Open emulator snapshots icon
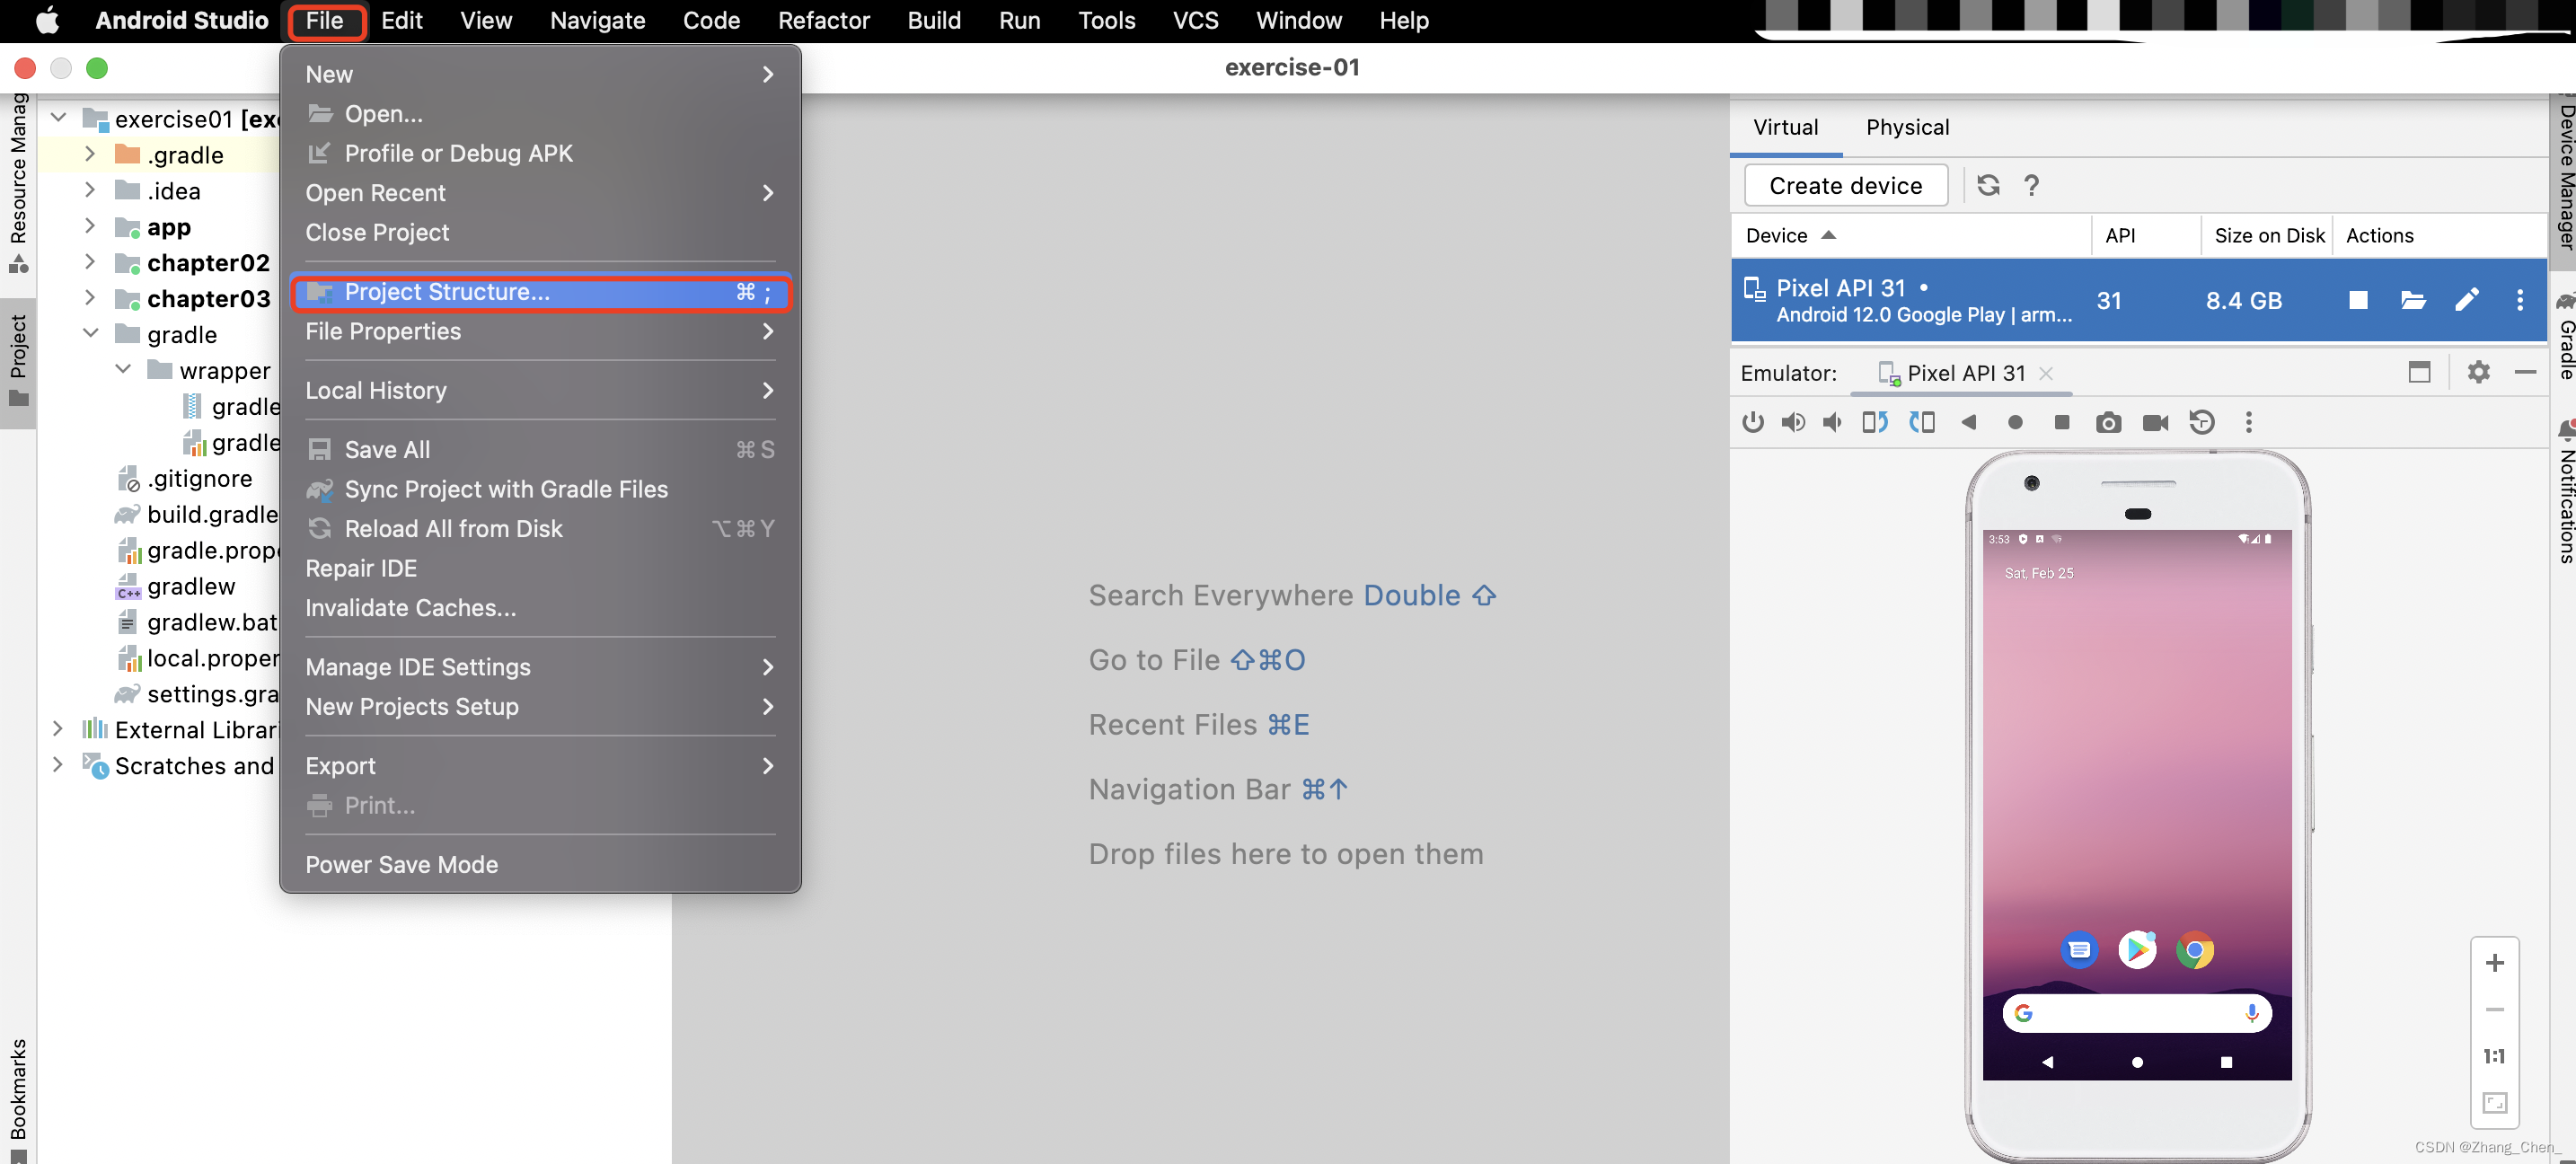Image resolution: width=2576 pixels, height=1164 pixels. [x=2202, y=423]
